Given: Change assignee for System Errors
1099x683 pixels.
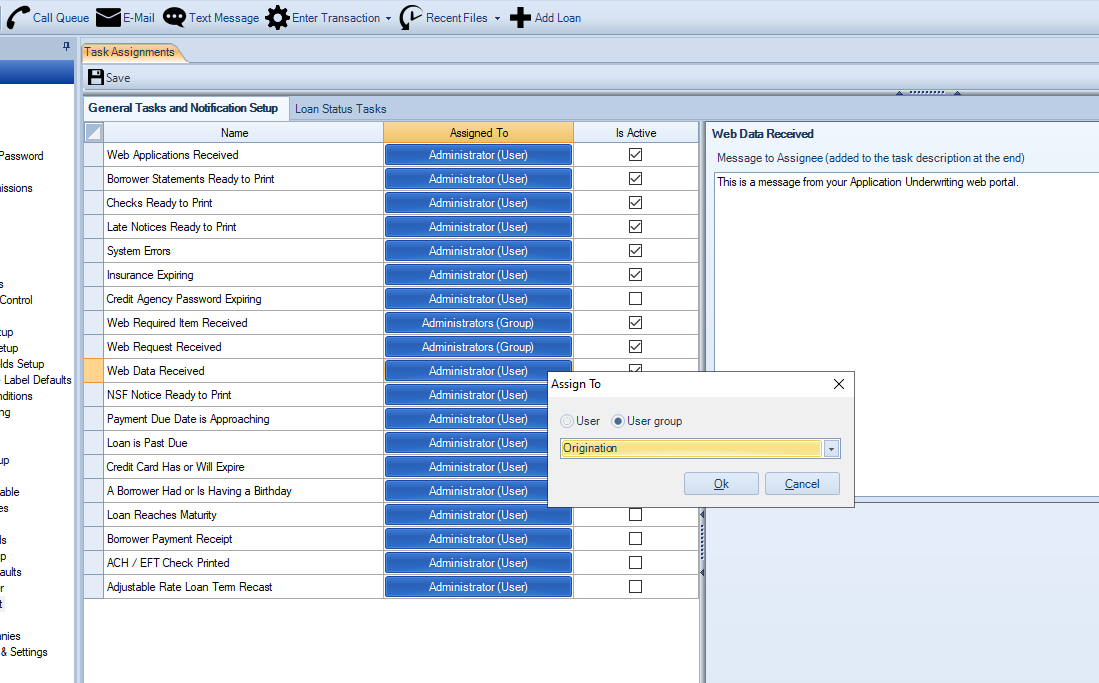Looking at the screenshot, I should tap(479, 250).
